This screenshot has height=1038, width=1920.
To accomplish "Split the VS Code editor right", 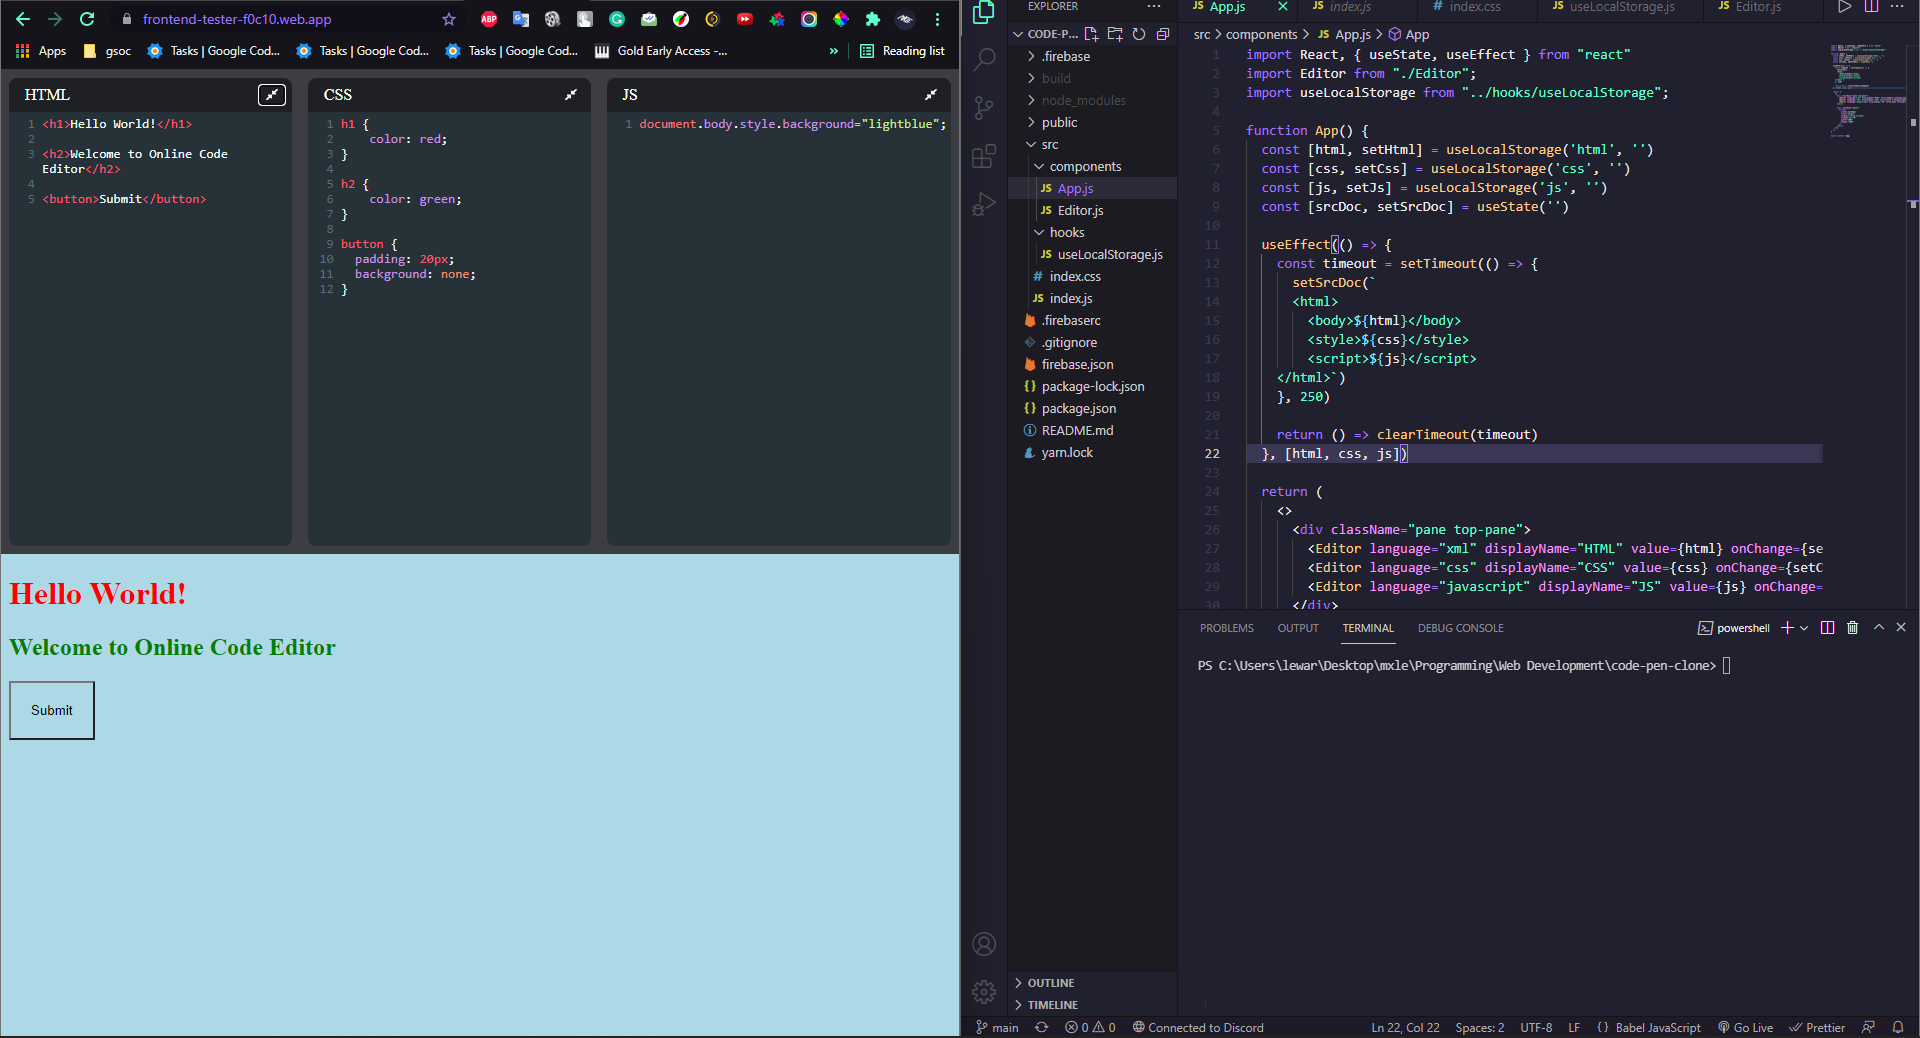I will pos(1871,7).
